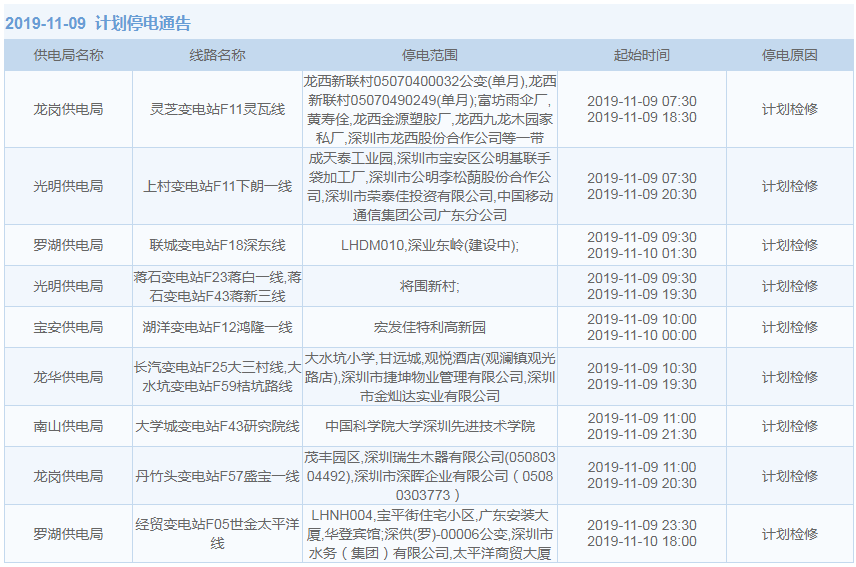
Task: Click the 2019-11-09 计划停电通告 title
Action: click(x=98, y=23)
